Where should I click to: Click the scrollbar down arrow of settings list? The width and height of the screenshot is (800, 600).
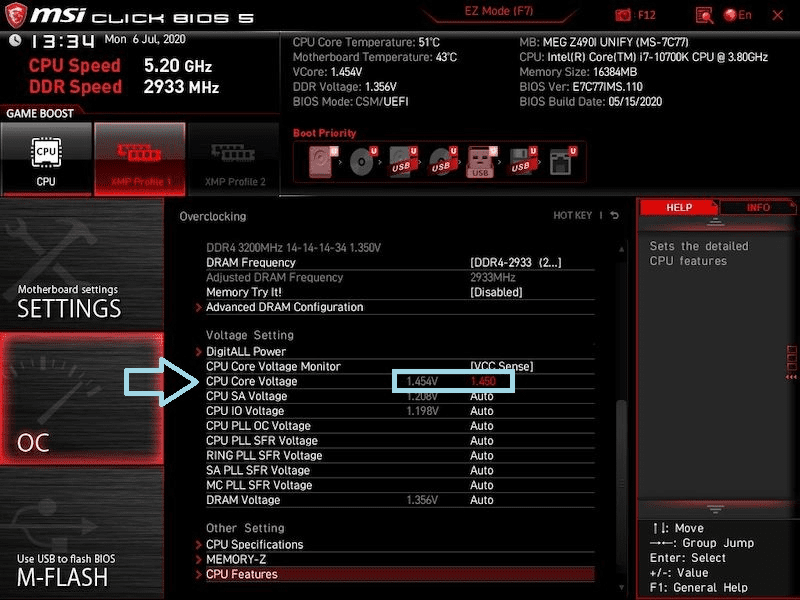[x=621, y=587]
